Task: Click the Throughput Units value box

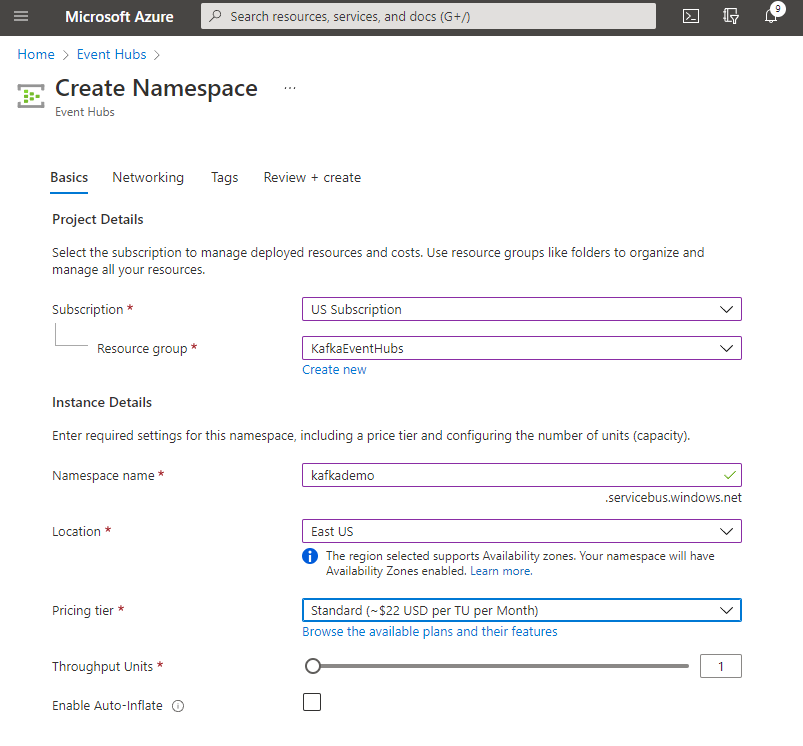Action: point(721,666)
